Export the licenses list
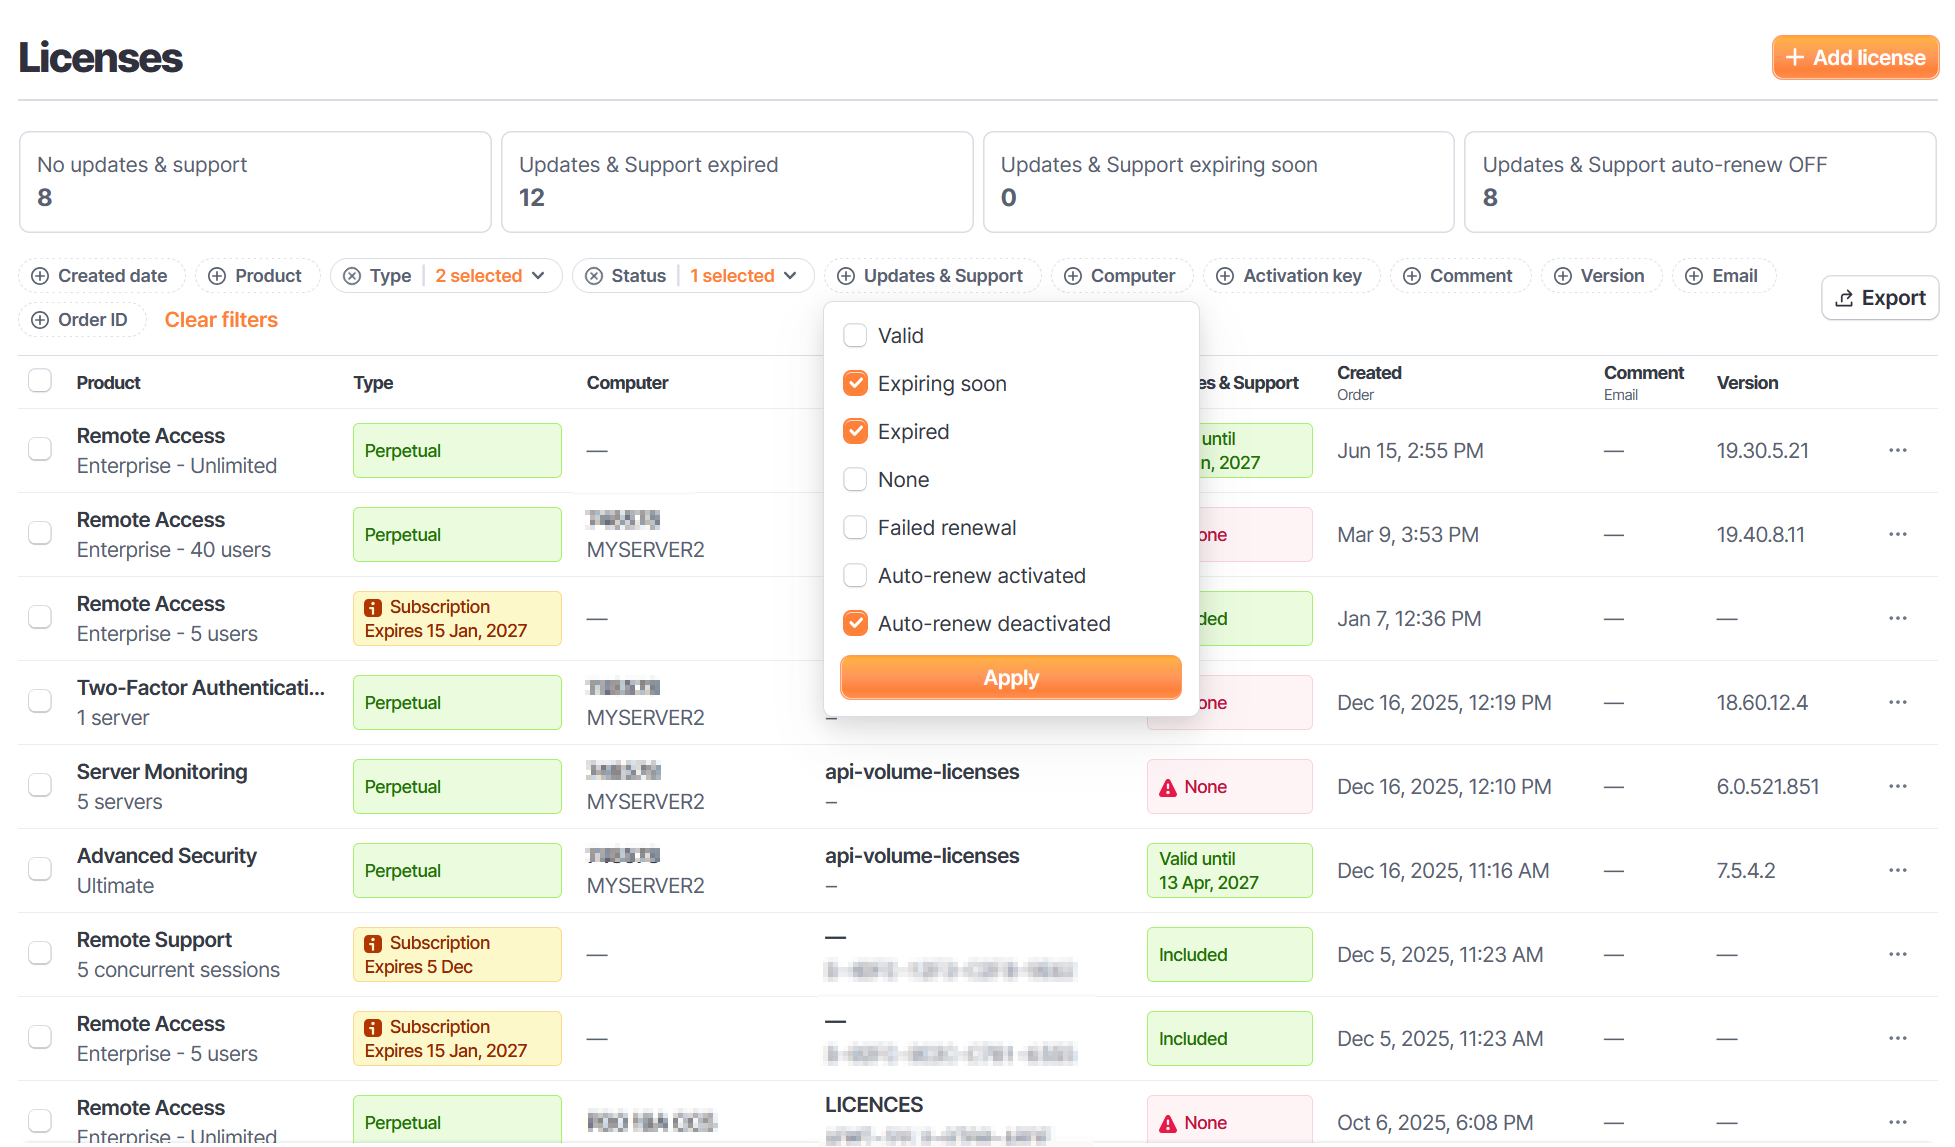This screenshot has width=1955, height=1147. 1880,298
